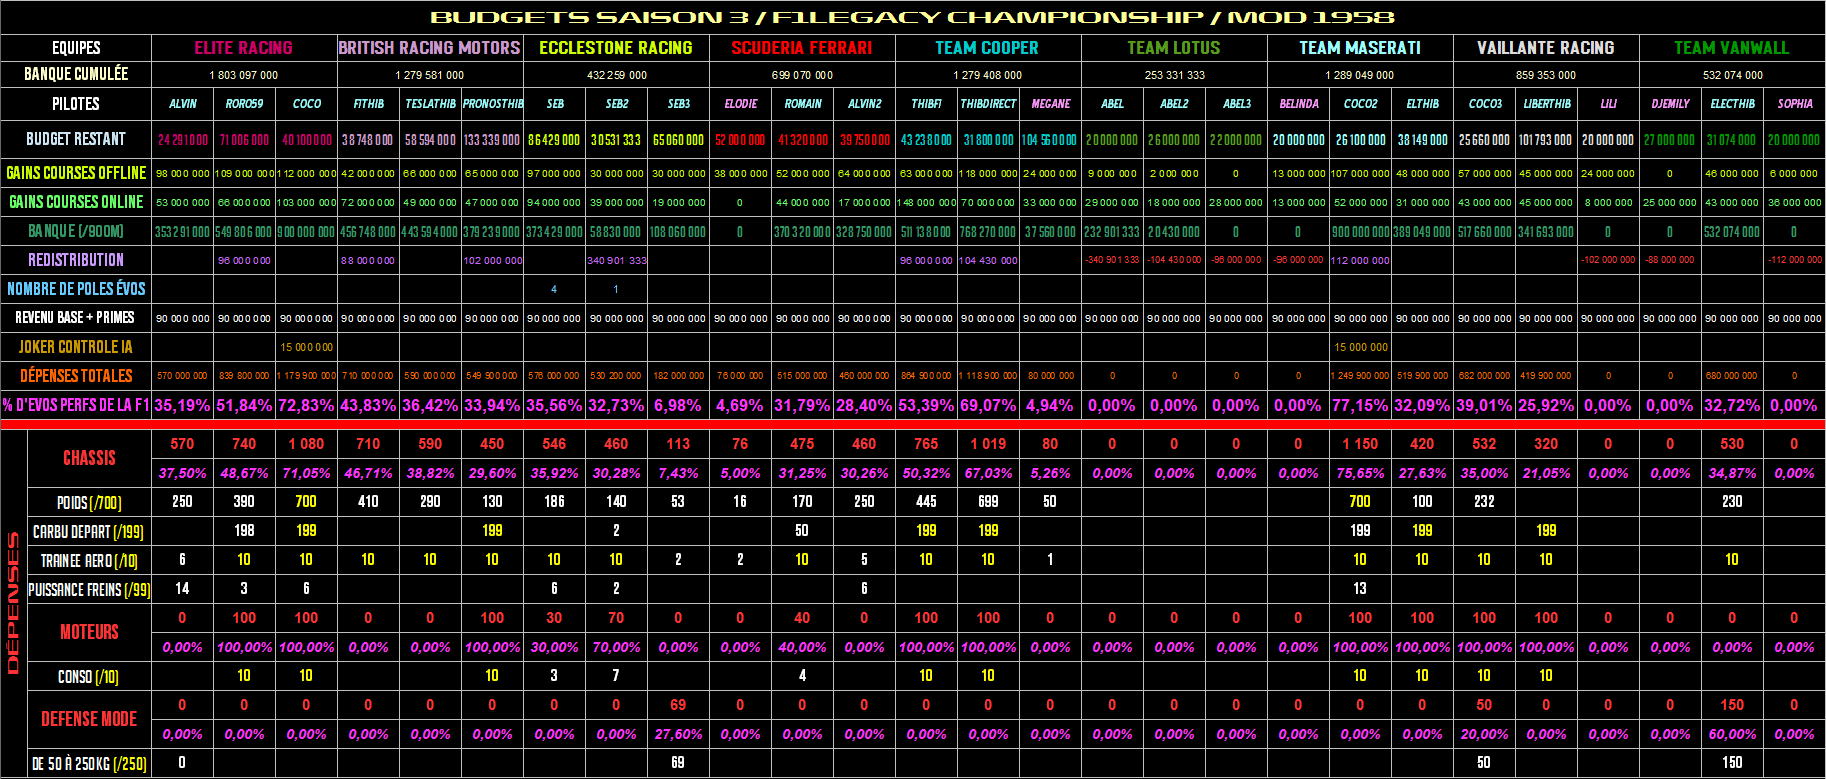The width and height of the screenshot is (1826, 779).
Task: Select pilot SOPHIA cell
Action: click(1794, 103)
